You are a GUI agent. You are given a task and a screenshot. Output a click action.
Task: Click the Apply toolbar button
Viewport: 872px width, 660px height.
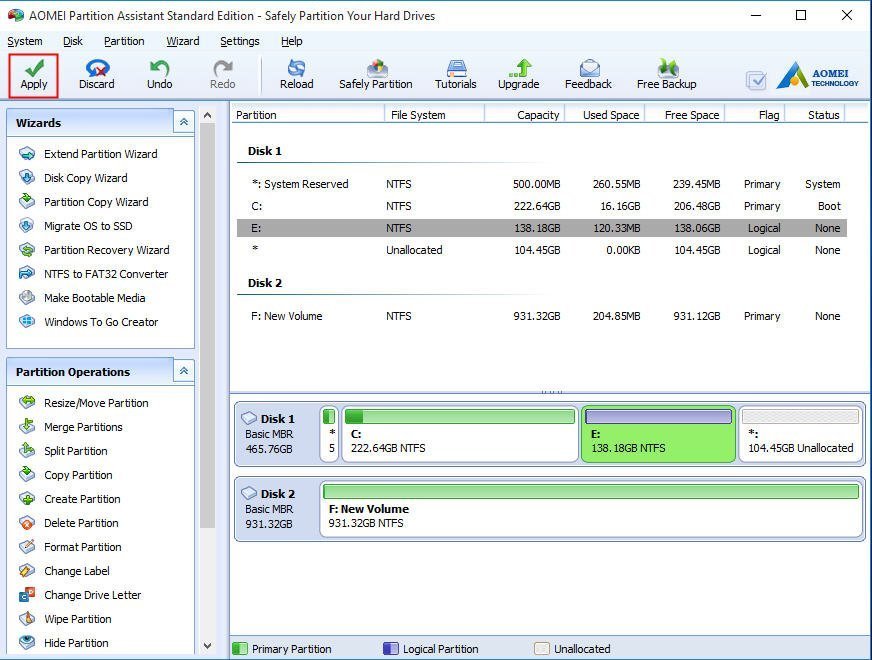click(x=34, y=75)
